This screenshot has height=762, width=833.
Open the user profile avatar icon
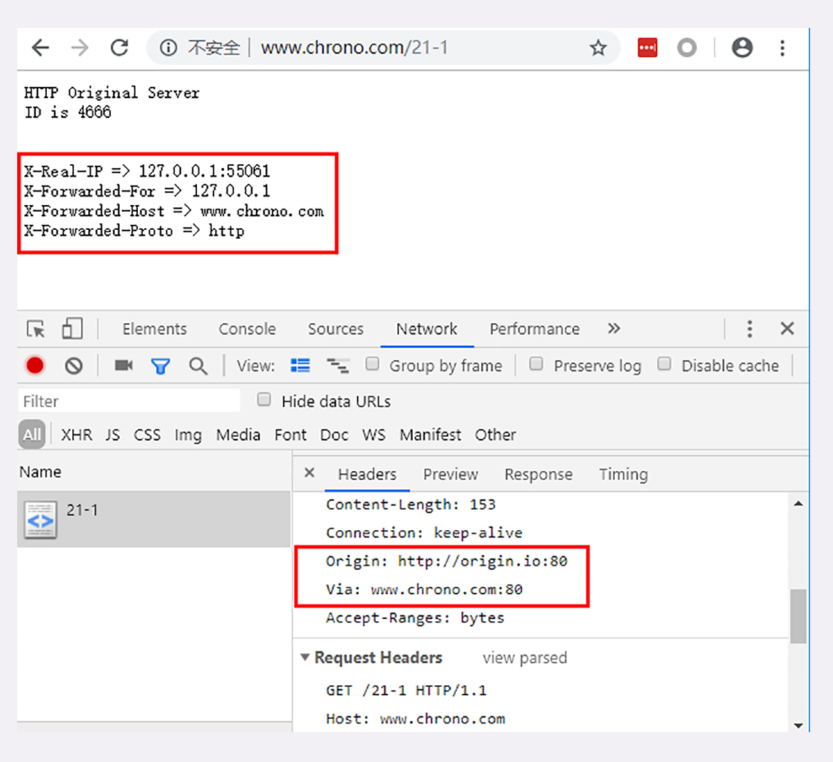(742, 48)
